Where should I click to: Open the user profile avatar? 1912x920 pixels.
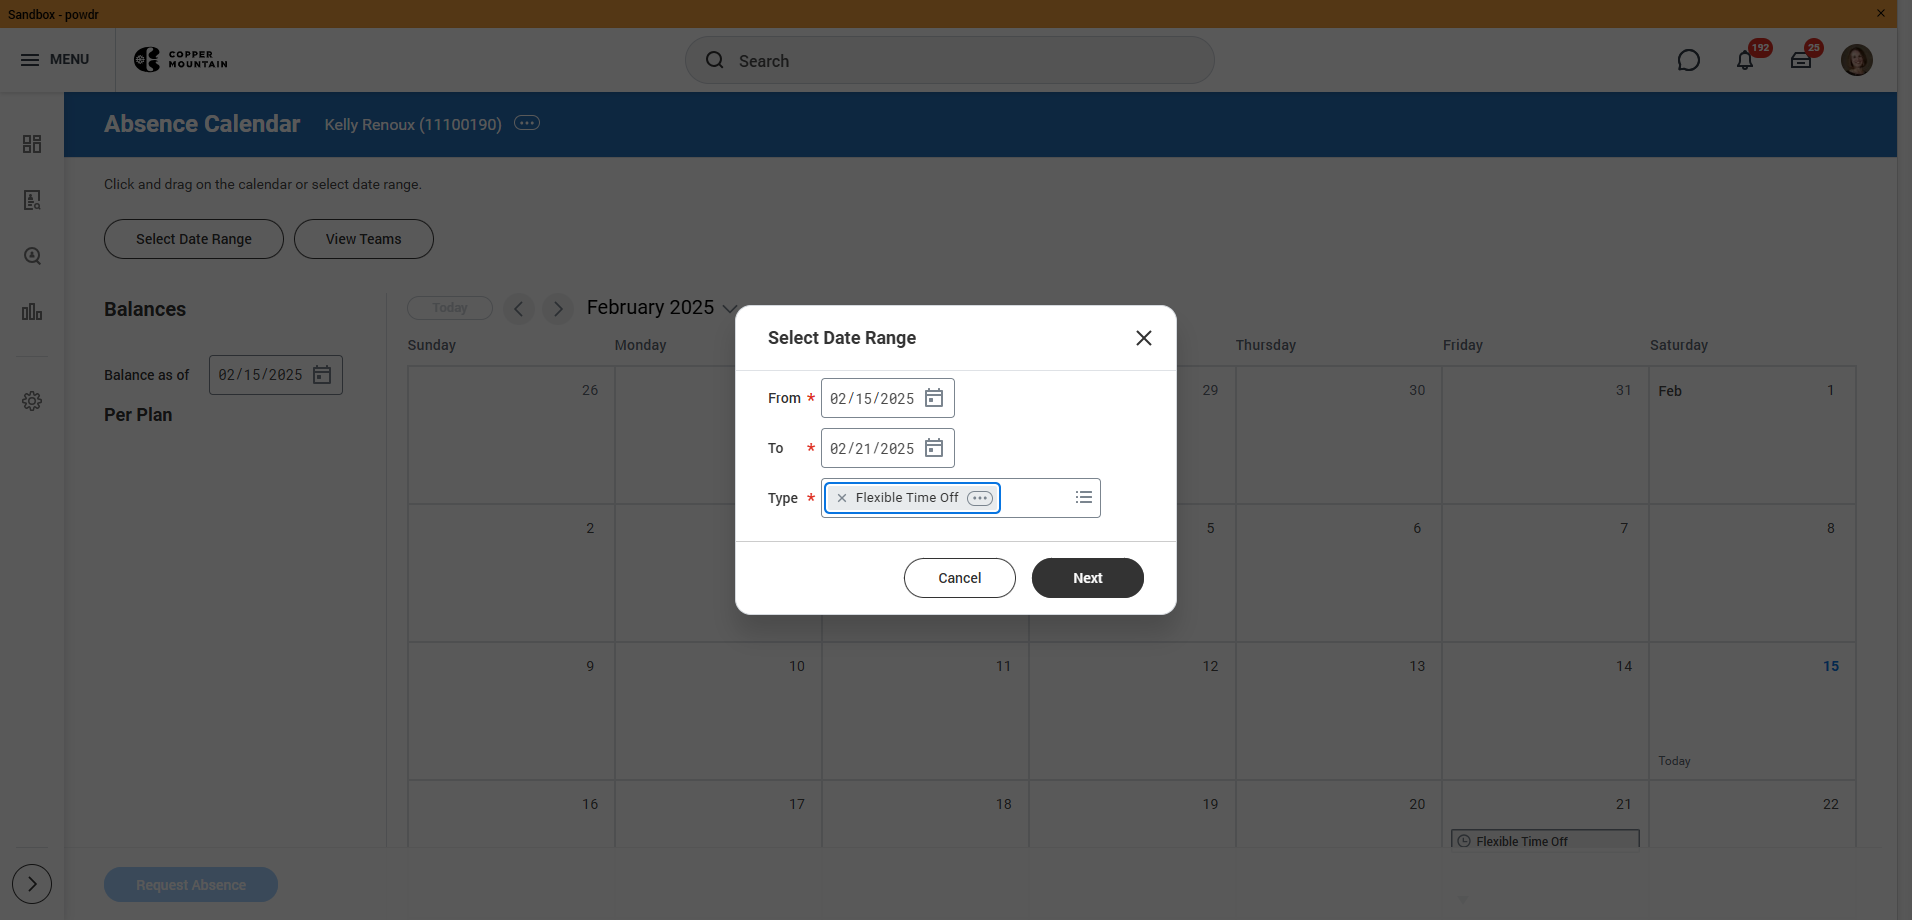coord(1857,60)
